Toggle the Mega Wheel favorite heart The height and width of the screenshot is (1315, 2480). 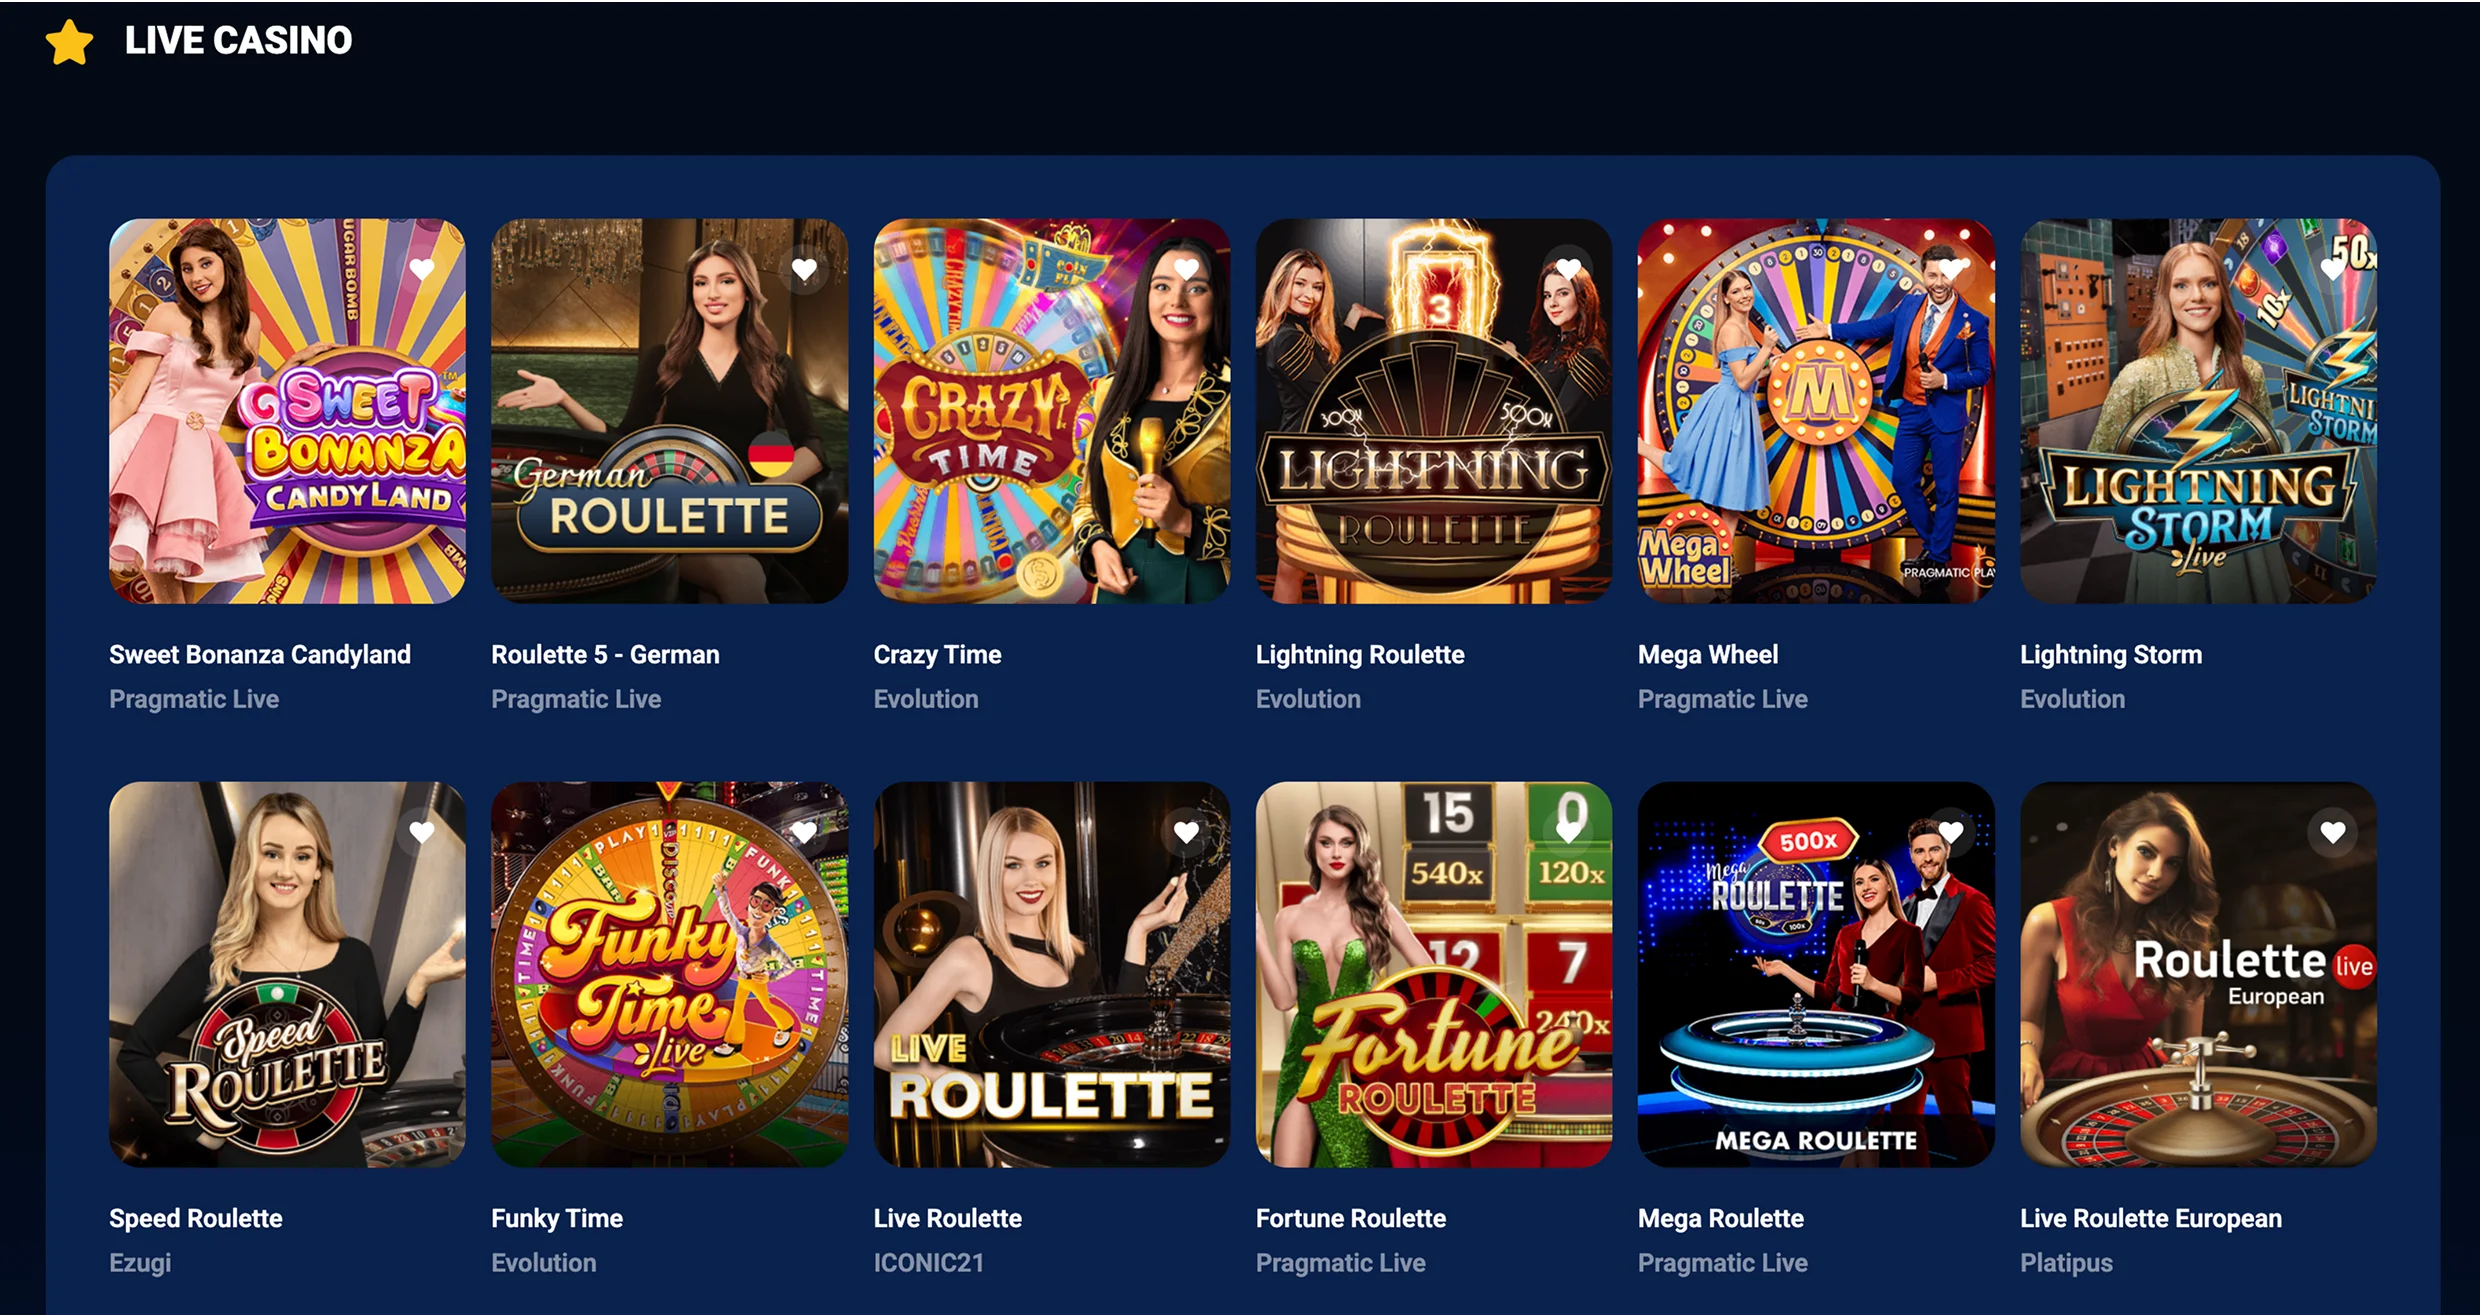(x=1950, y=269)
